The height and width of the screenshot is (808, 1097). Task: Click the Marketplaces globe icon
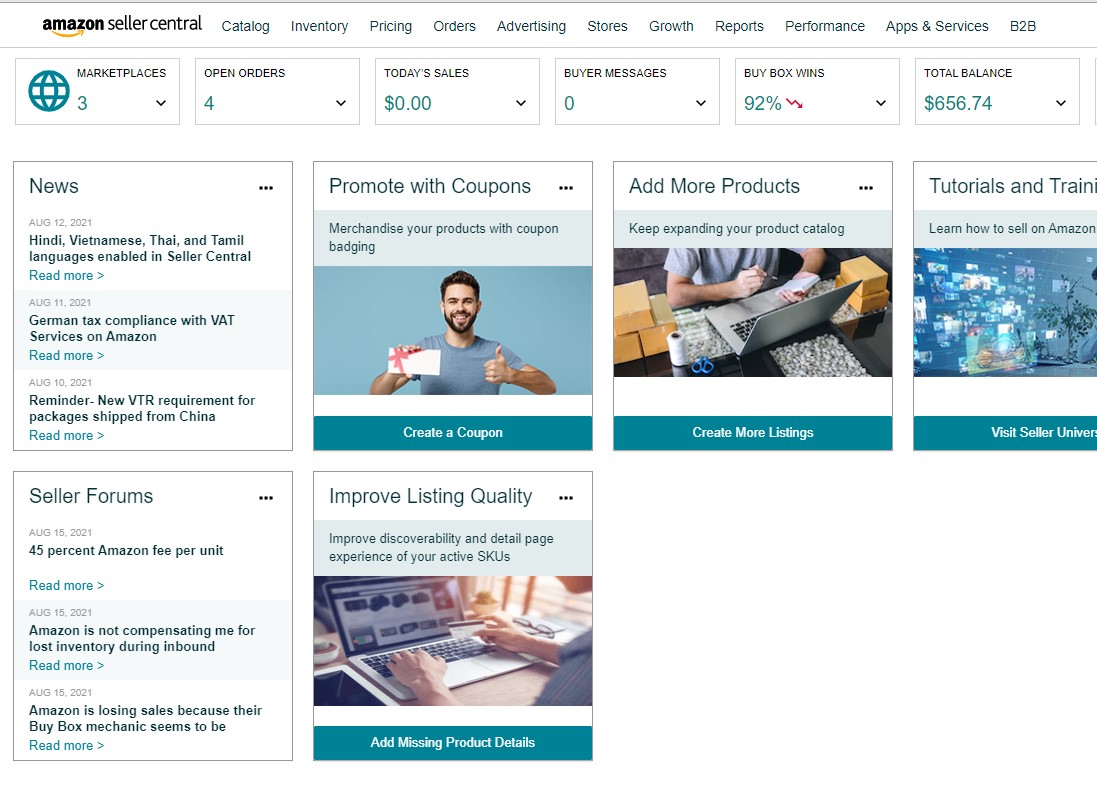click(49, 91)
